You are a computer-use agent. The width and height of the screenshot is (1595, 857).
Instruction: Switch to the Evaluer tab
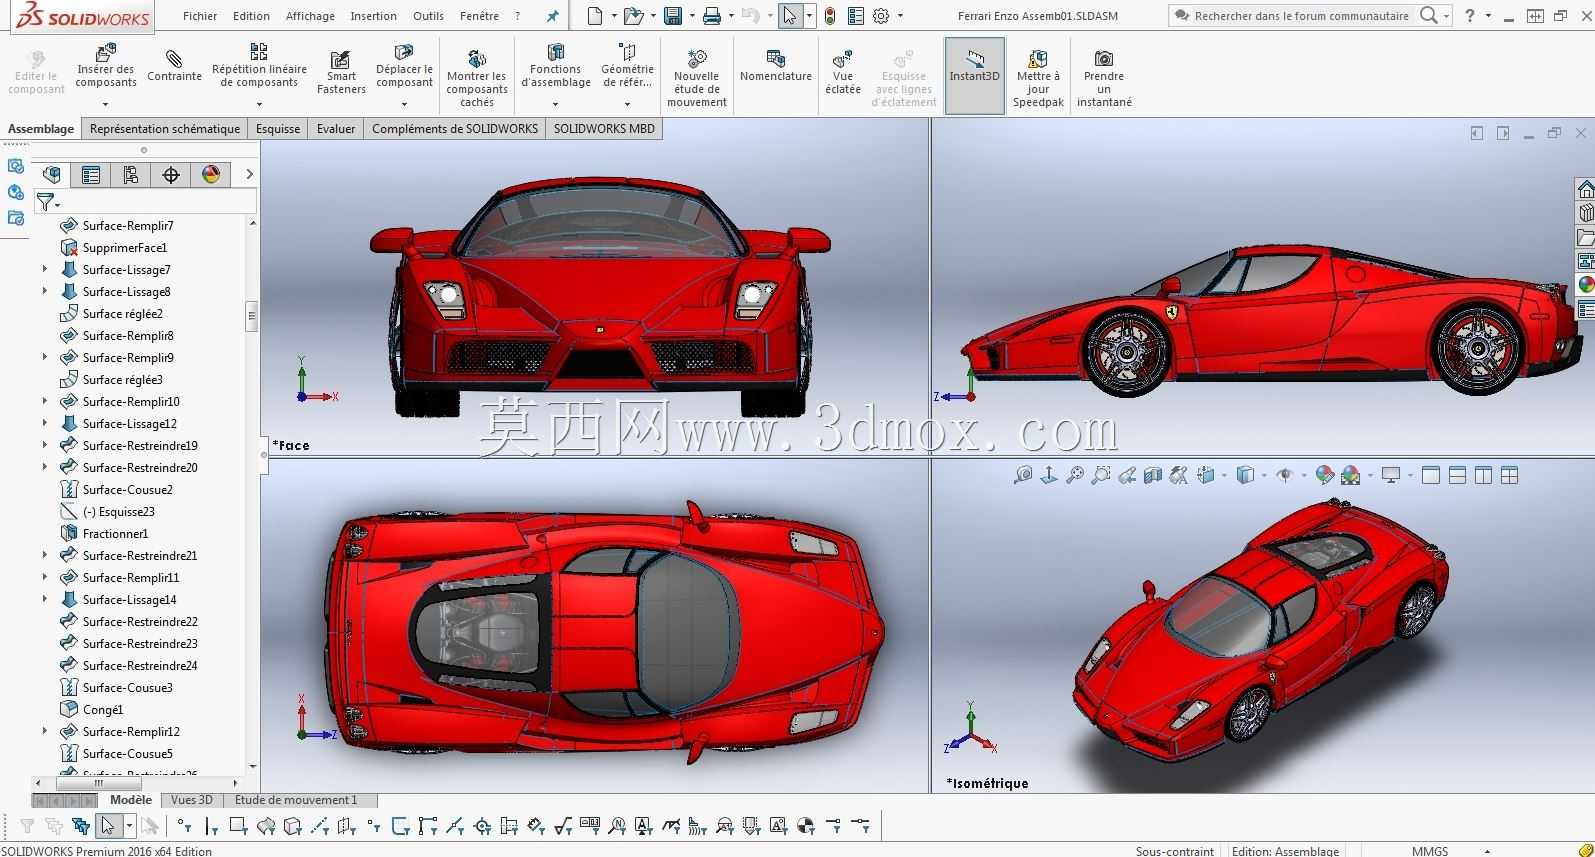[x=336, y=128]
